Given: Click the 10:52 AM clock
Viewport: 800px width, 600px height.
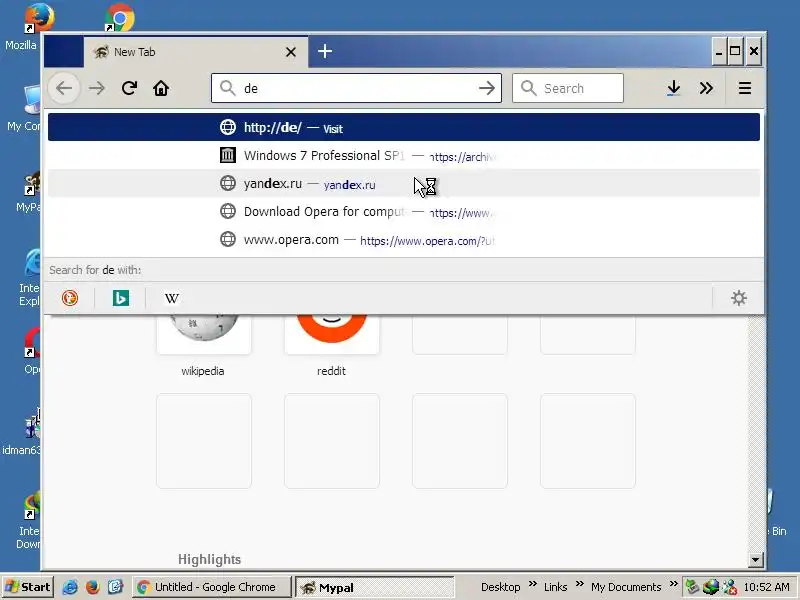Looking at the screenshot, I should click(767, 587).
